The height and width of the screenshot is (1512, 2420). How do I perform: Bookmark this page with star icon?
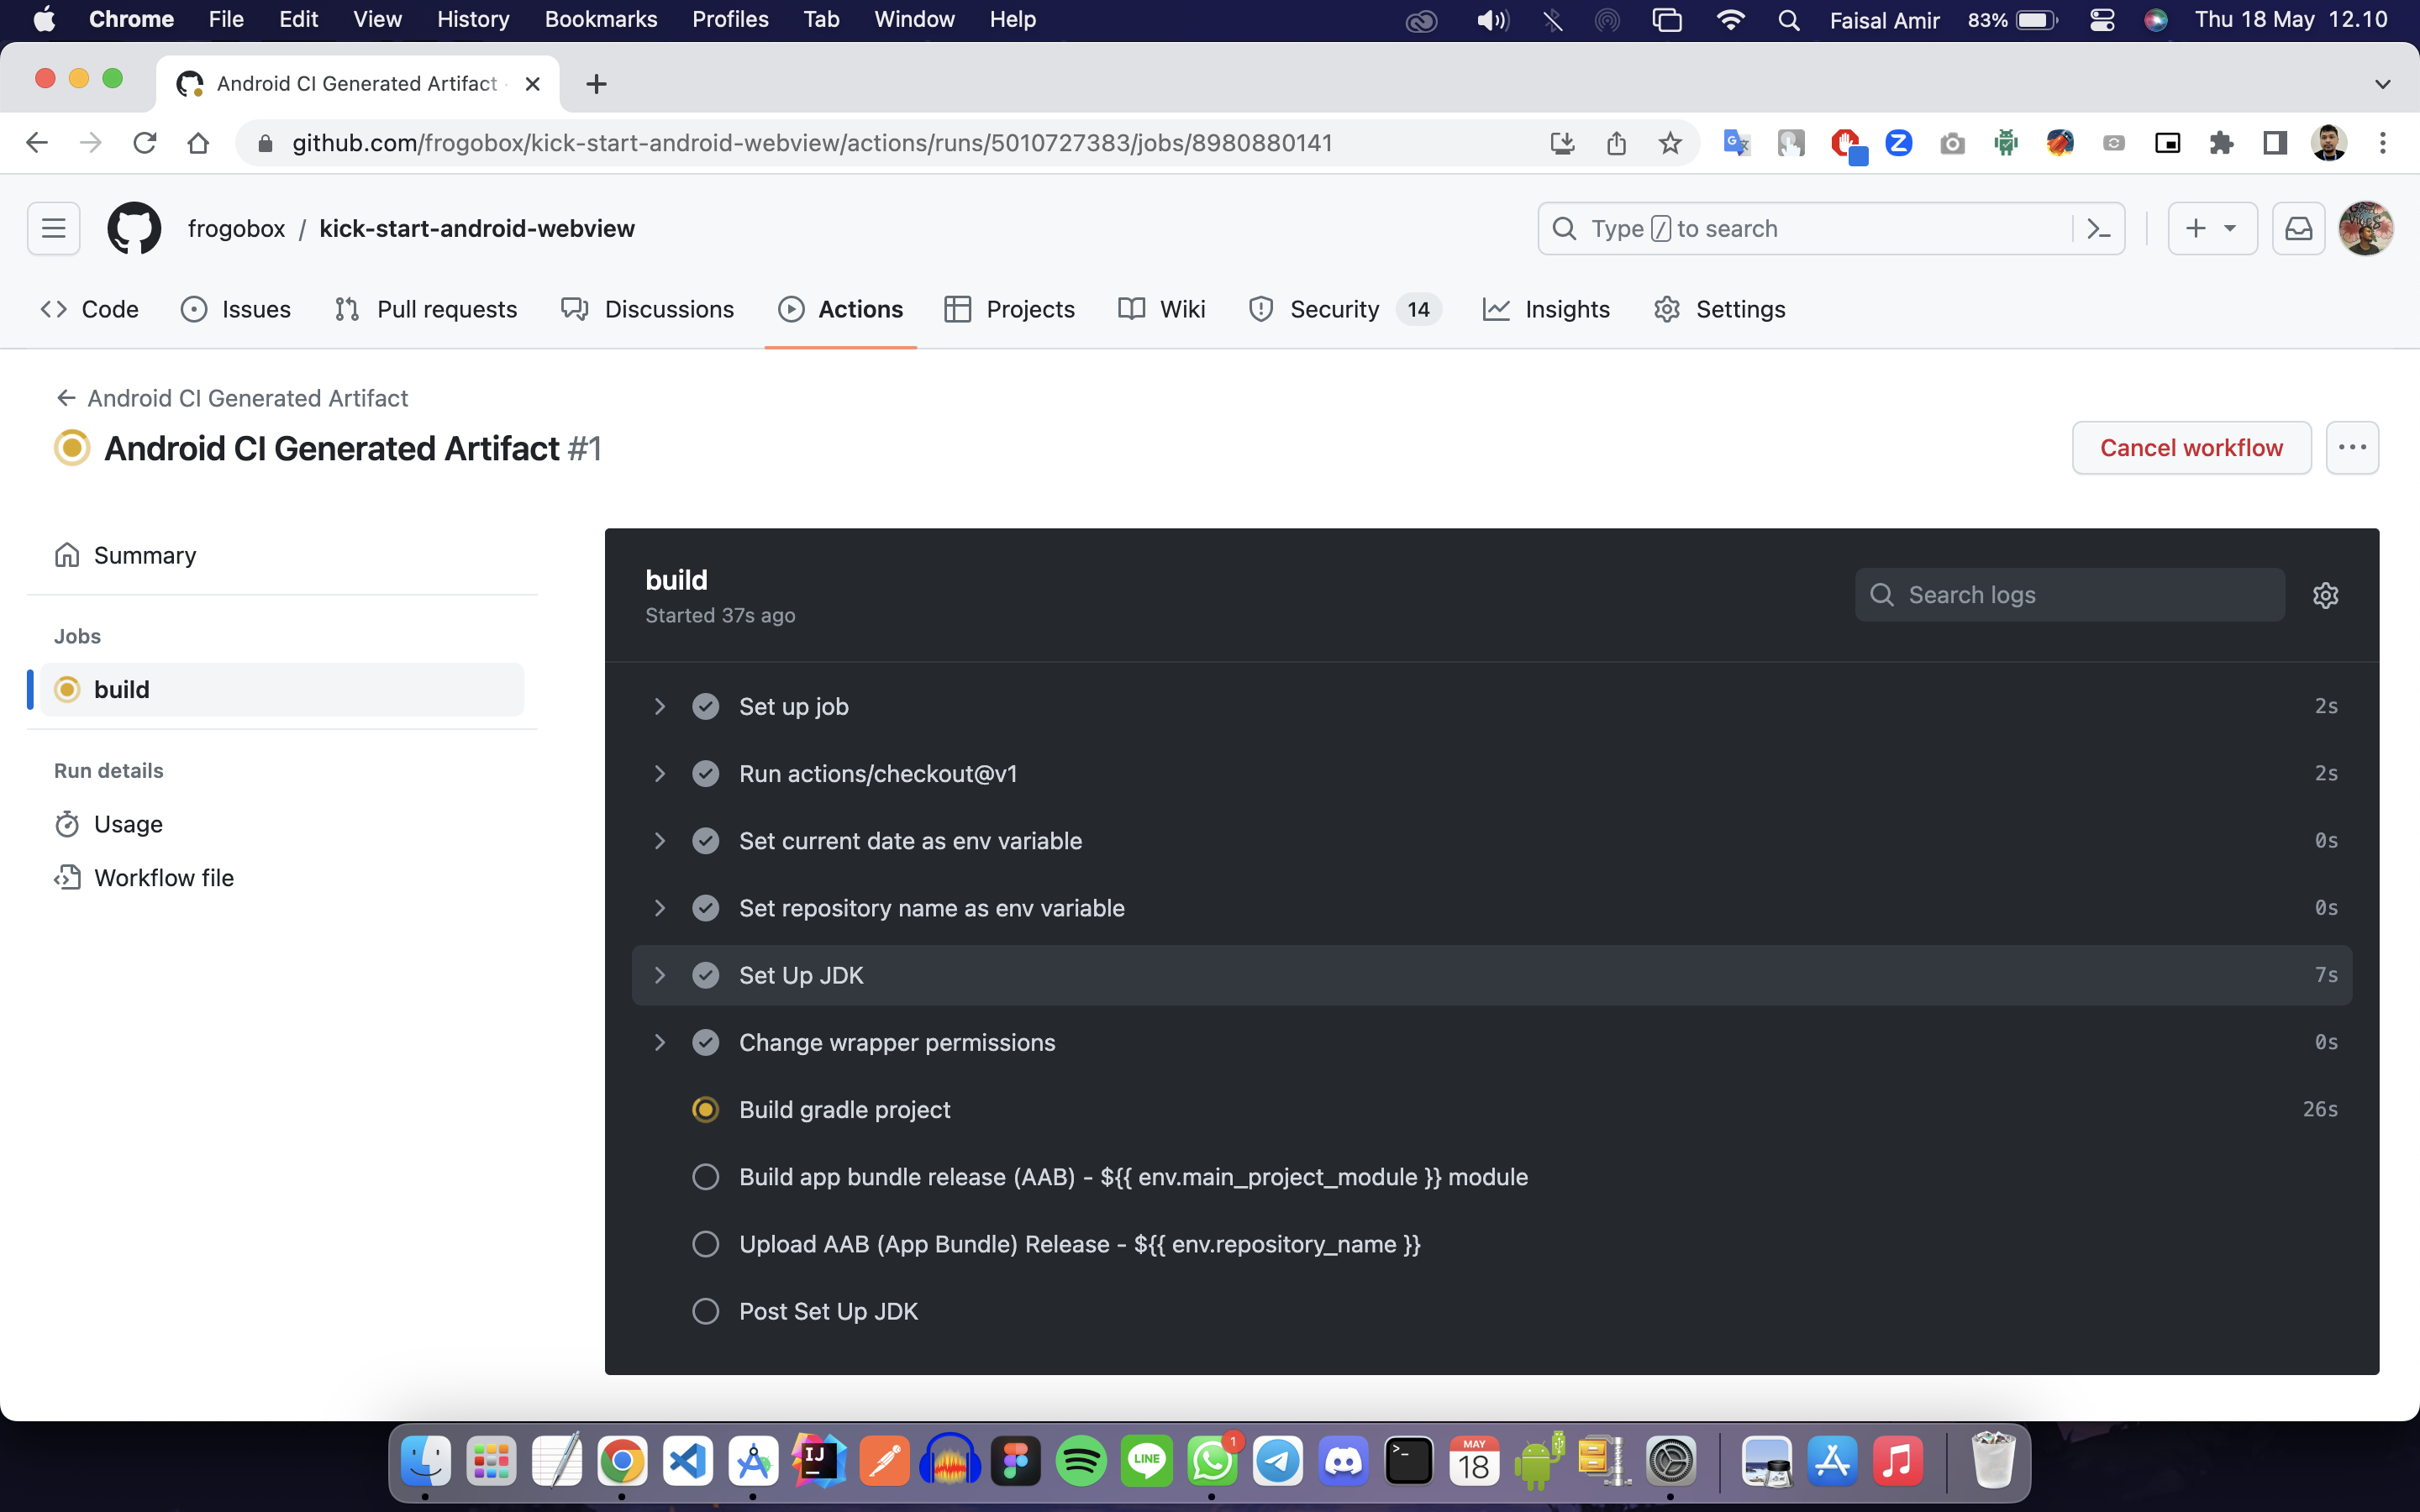point(1670,143)
